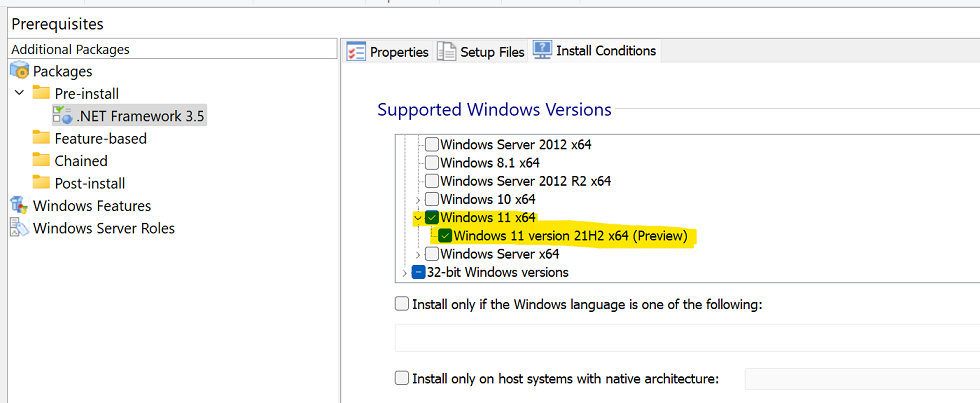Check the Windows 10 x64 checkbox
Viewport: 980px width, 403px height.
[x=432, y=199]
